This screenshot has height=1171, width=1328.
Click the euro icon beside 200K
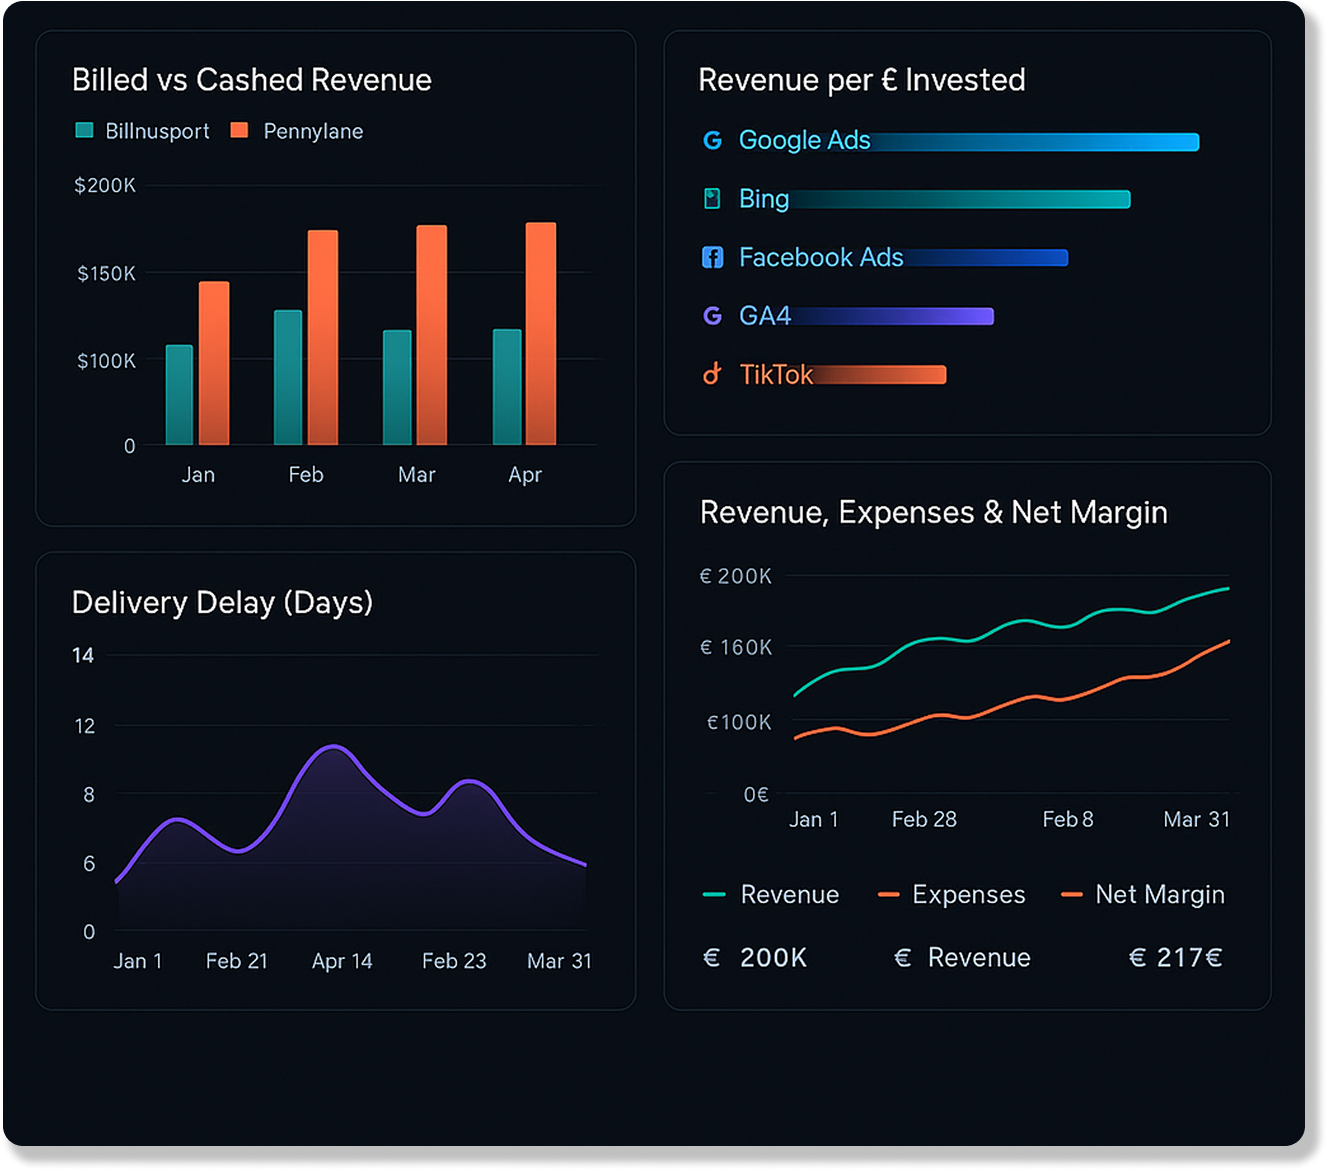(x=712, y=958)
